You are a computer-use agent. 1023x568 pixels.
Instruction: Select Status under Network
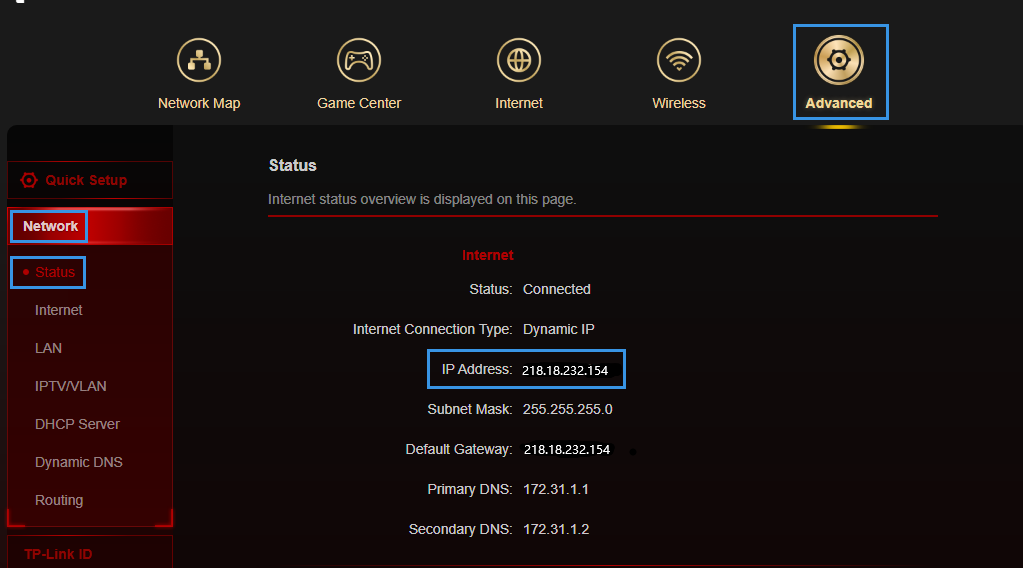pyautogui.click(x=55, y=272)
